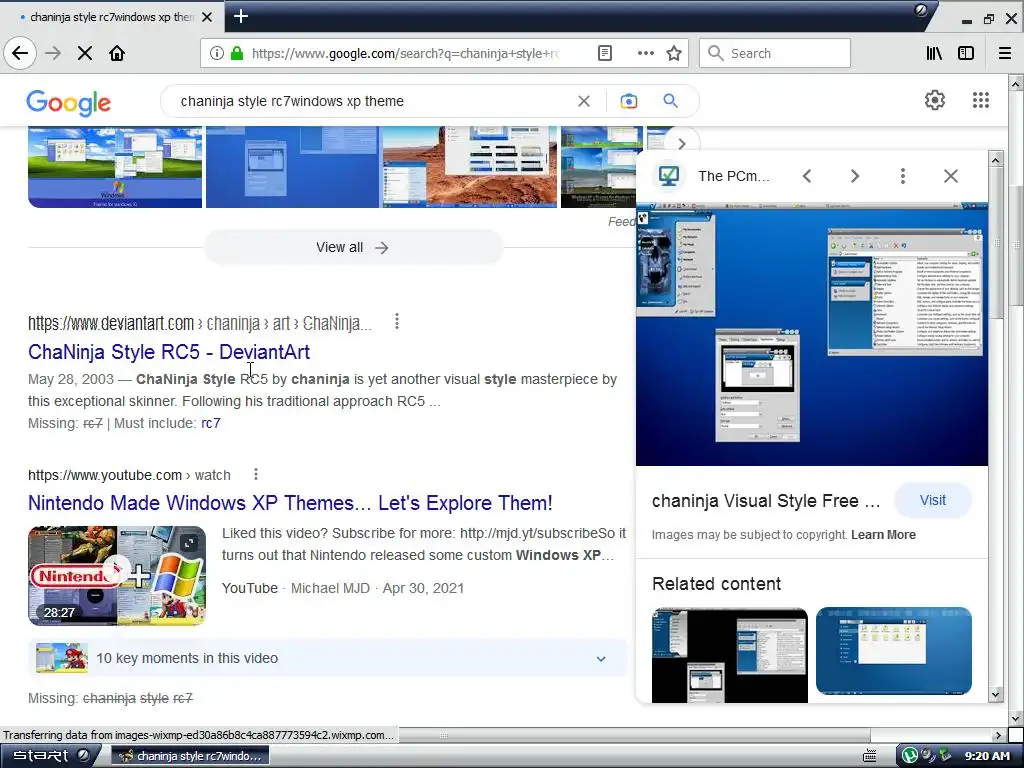Open a new tab with plus button
The height and width of the screenshot is (768, 1024).
coord(240,16)
